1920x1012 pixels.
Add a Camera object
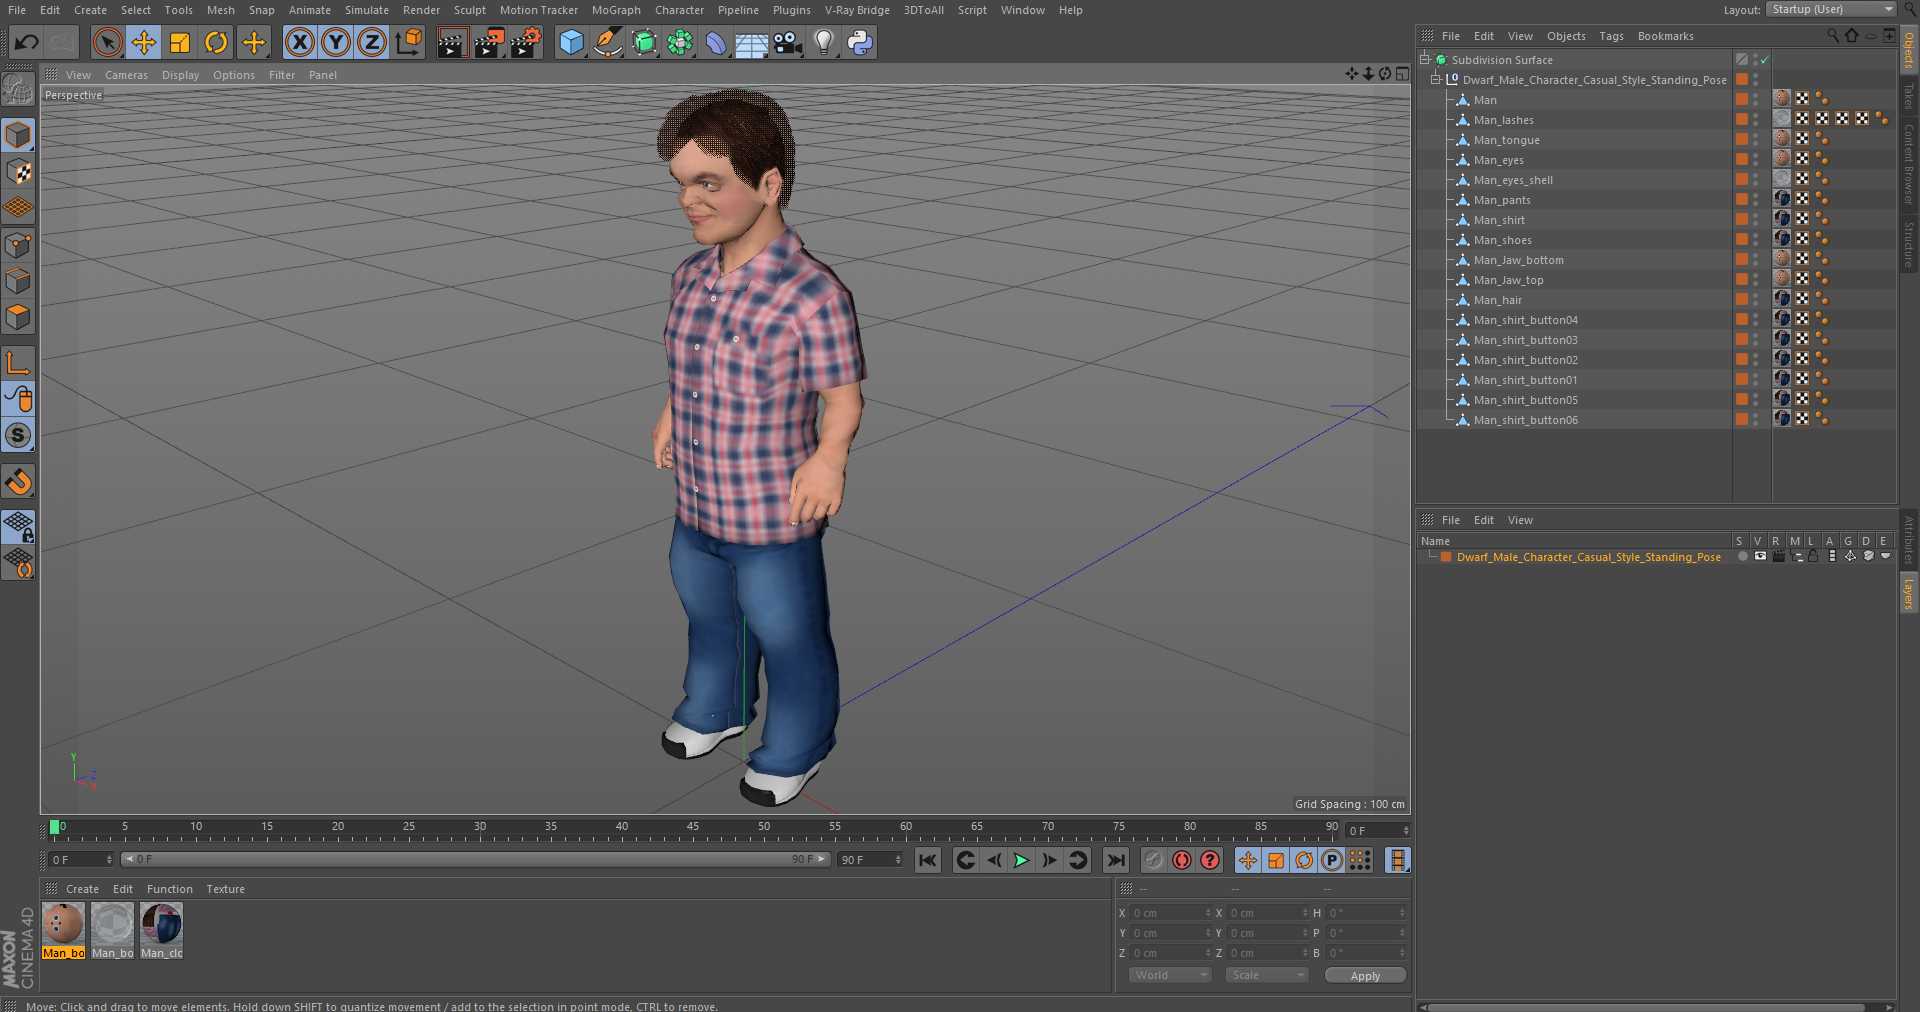point(788,42)
